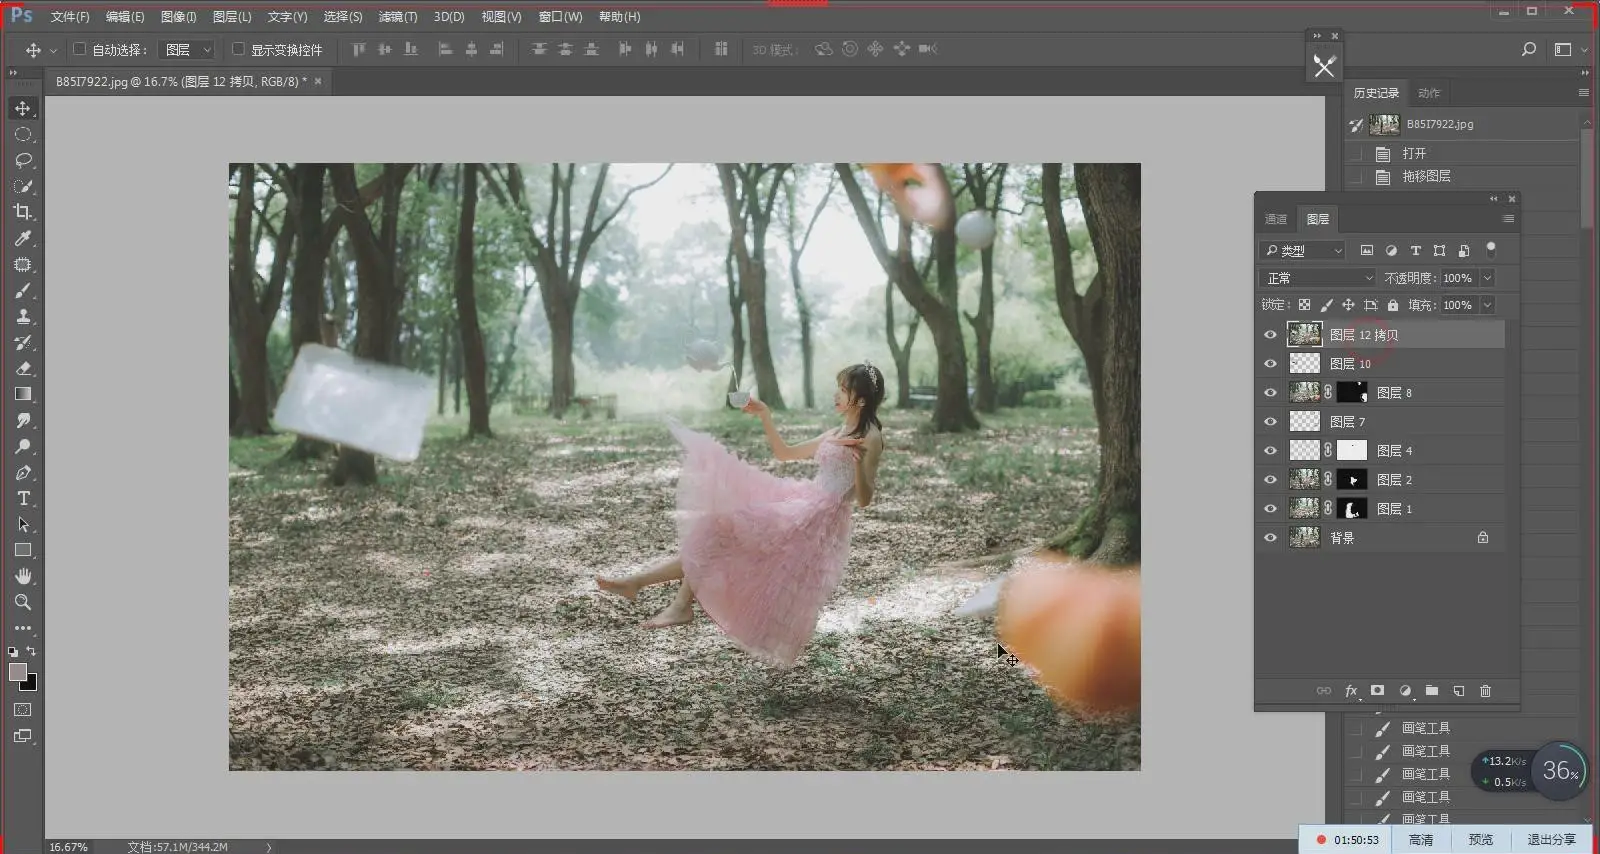Image resolution: width=1600 pixels, height=854 pixels.
Task: Select the Path Selection tool
Action: (x=23, y=524)
